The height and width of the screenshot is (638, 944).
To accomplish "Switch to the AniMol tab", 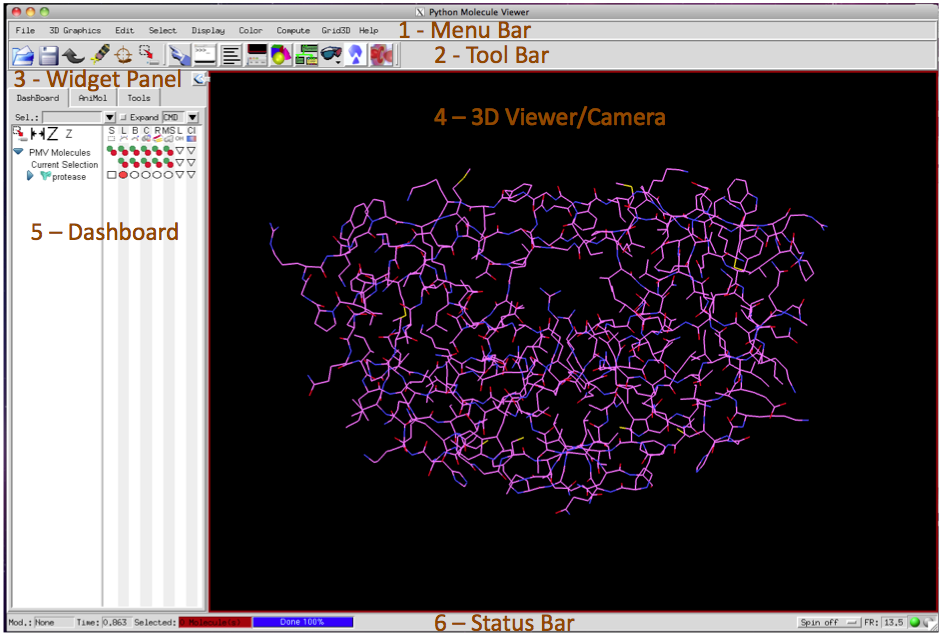I will (x=93, y=98).
